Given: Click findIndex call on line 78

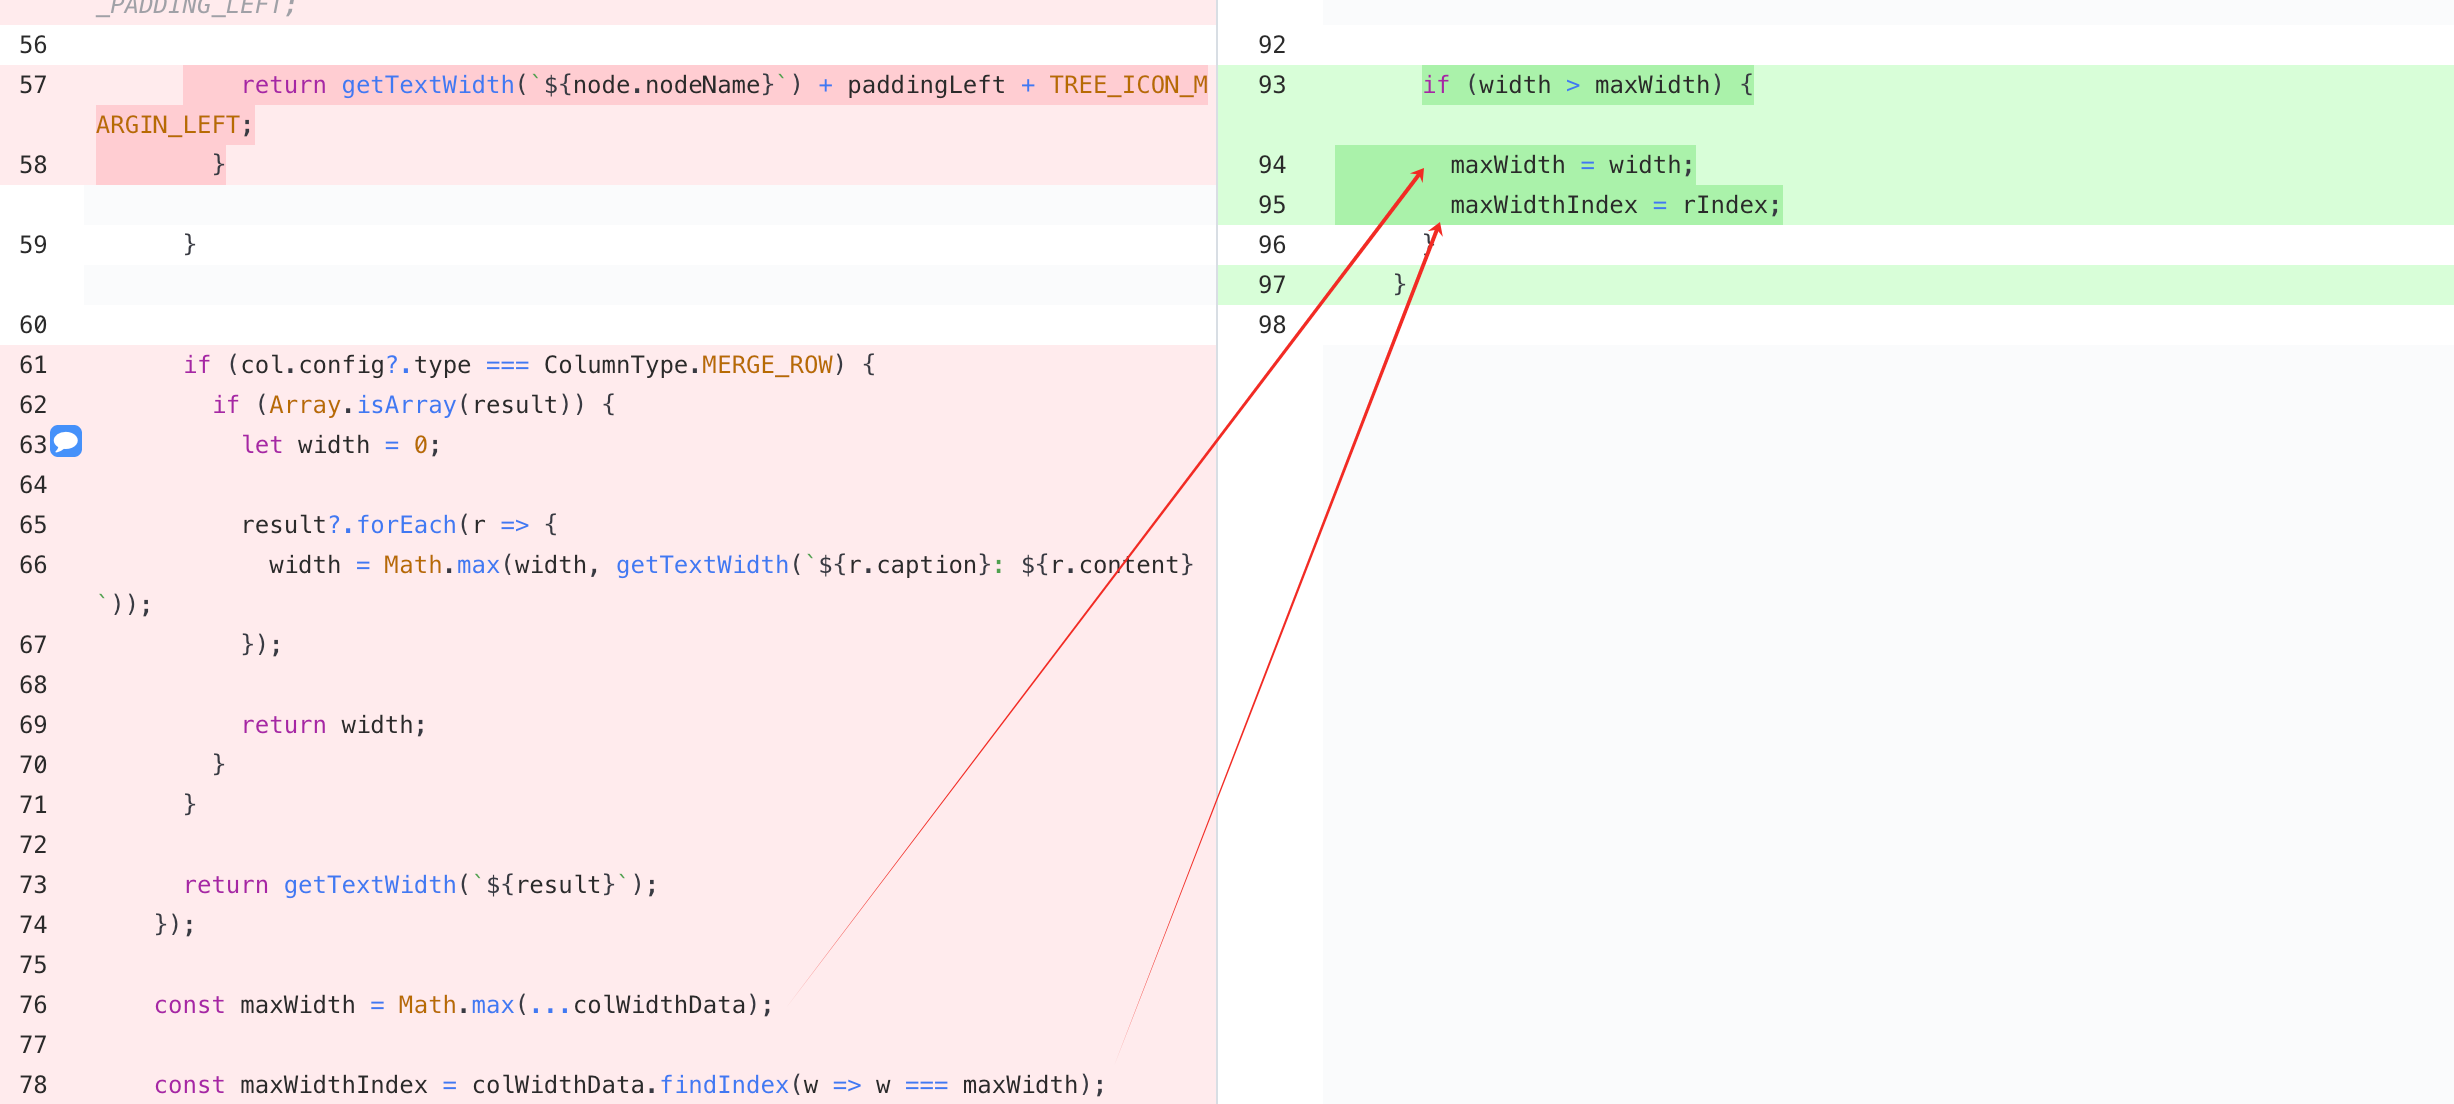Looking at the screenshot, I should point(724,1085).
